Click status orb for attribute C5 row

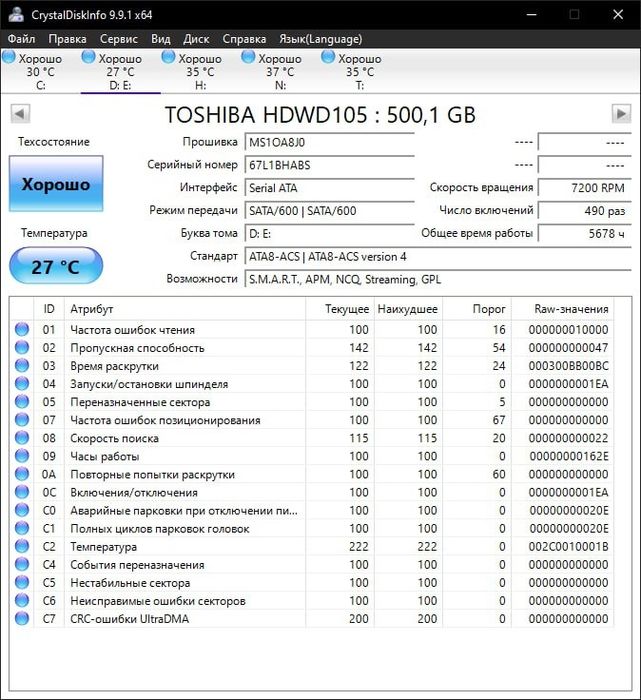point(22,583)
